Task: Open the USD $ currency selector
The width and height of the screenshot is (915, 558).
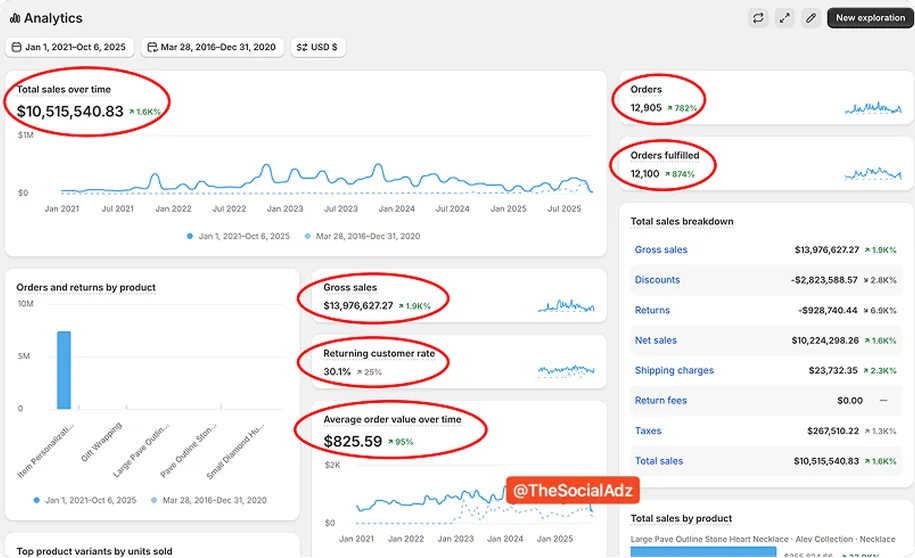Action: pos(318,47)
